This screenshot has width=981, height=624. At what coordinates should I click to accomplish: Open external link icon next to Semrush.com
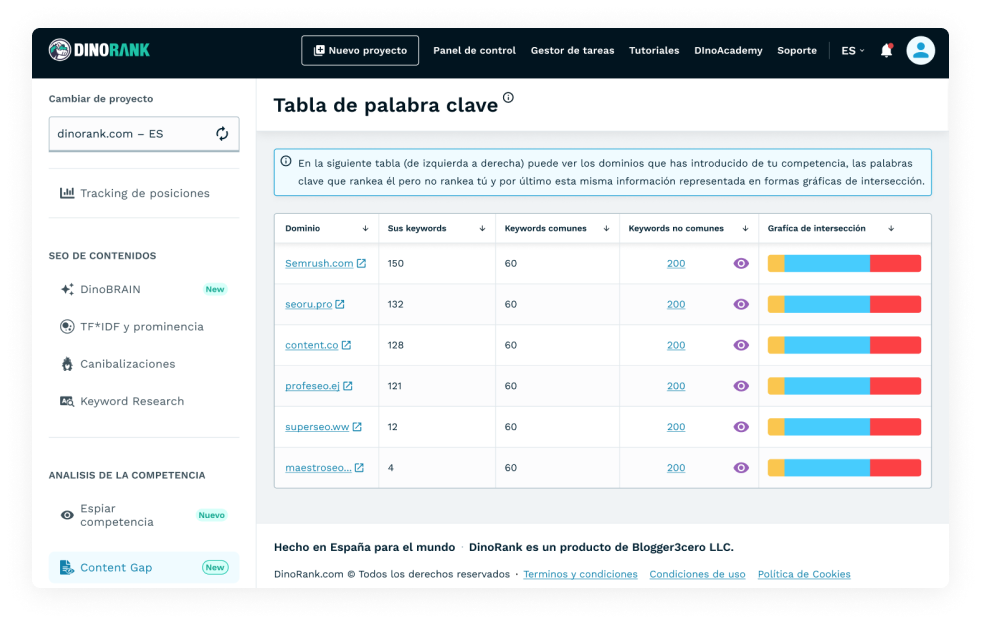pyautogui.click(x=362, y=264)
